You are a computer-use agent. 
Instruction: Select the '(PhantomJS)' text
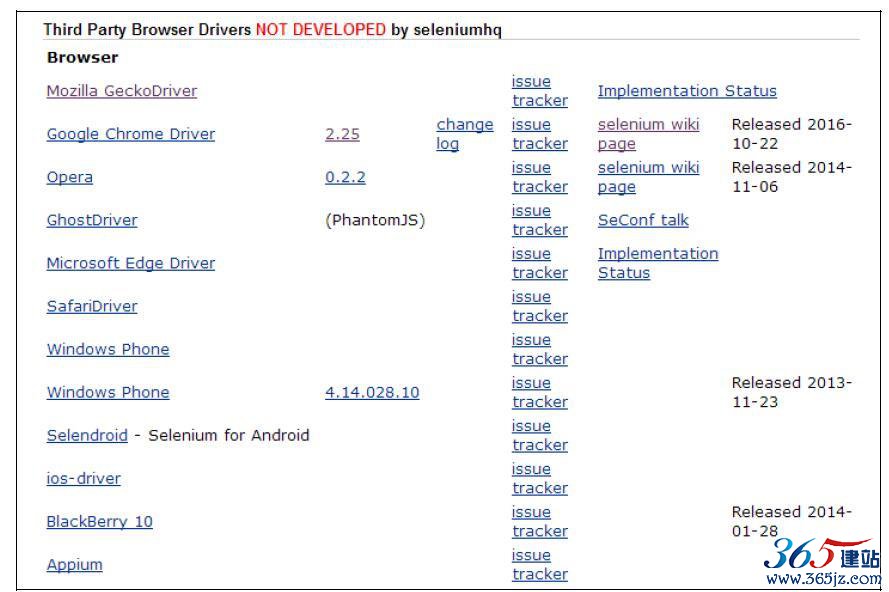pos(375,220)
